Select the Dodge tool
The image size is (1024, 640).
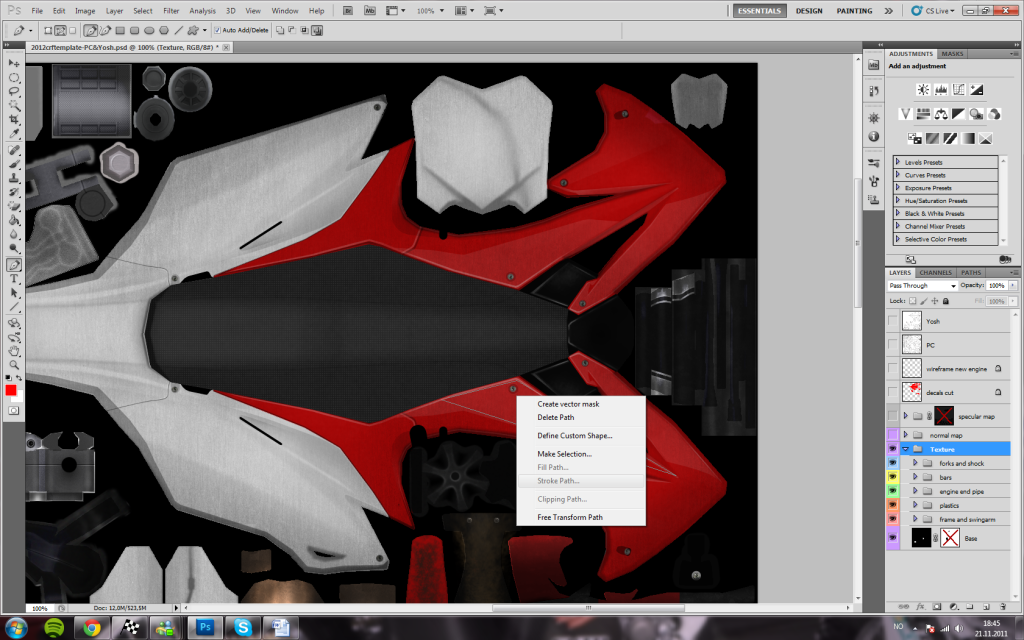[14, 249]
